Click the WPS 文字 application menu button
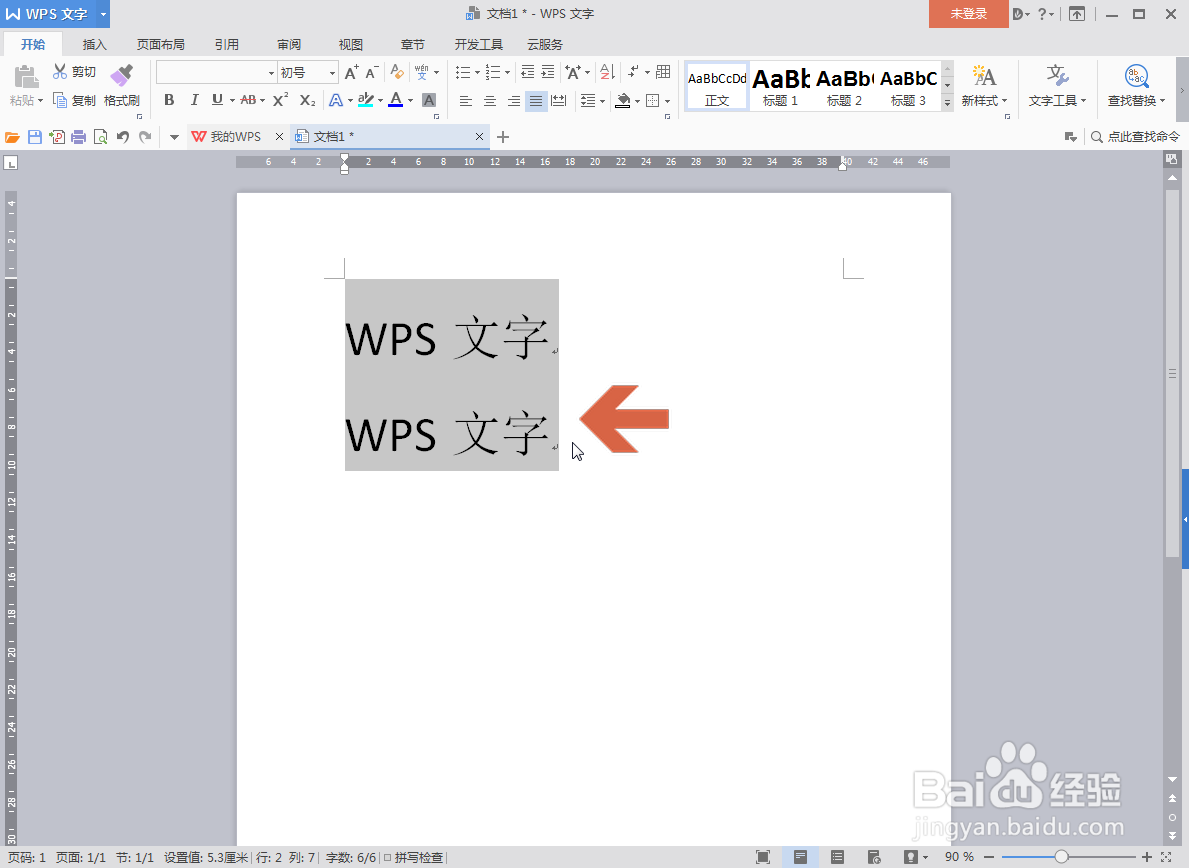The image size is (1189, 868). click(55, 14)
